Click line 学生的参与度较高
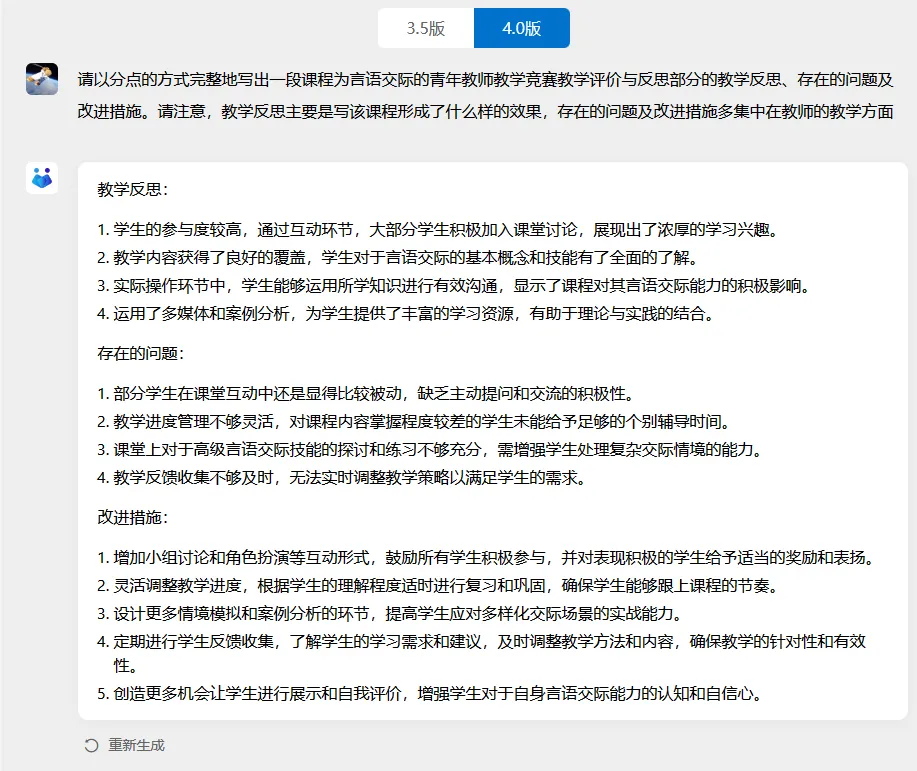Image resolution: width=917 pixels, height=771 pixels. [440, 230]
